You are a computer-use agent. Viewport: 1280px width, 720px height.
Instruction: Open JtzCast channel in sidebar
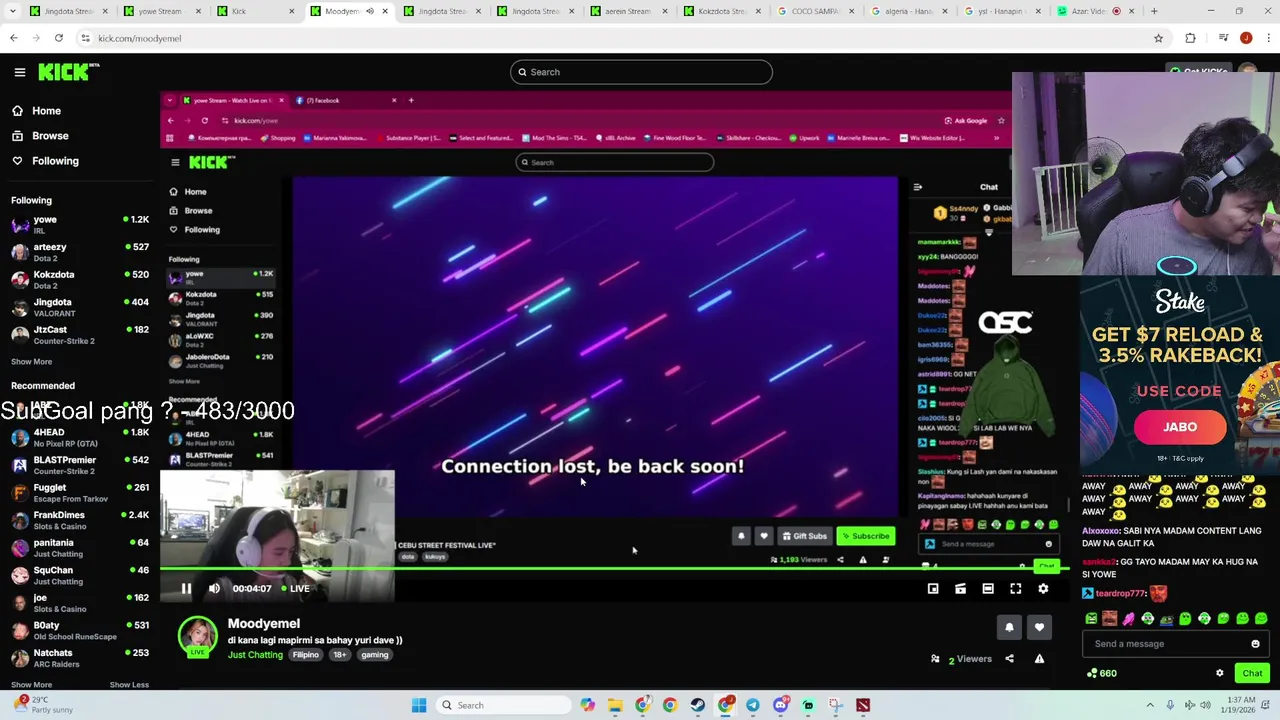coord(80,334)
